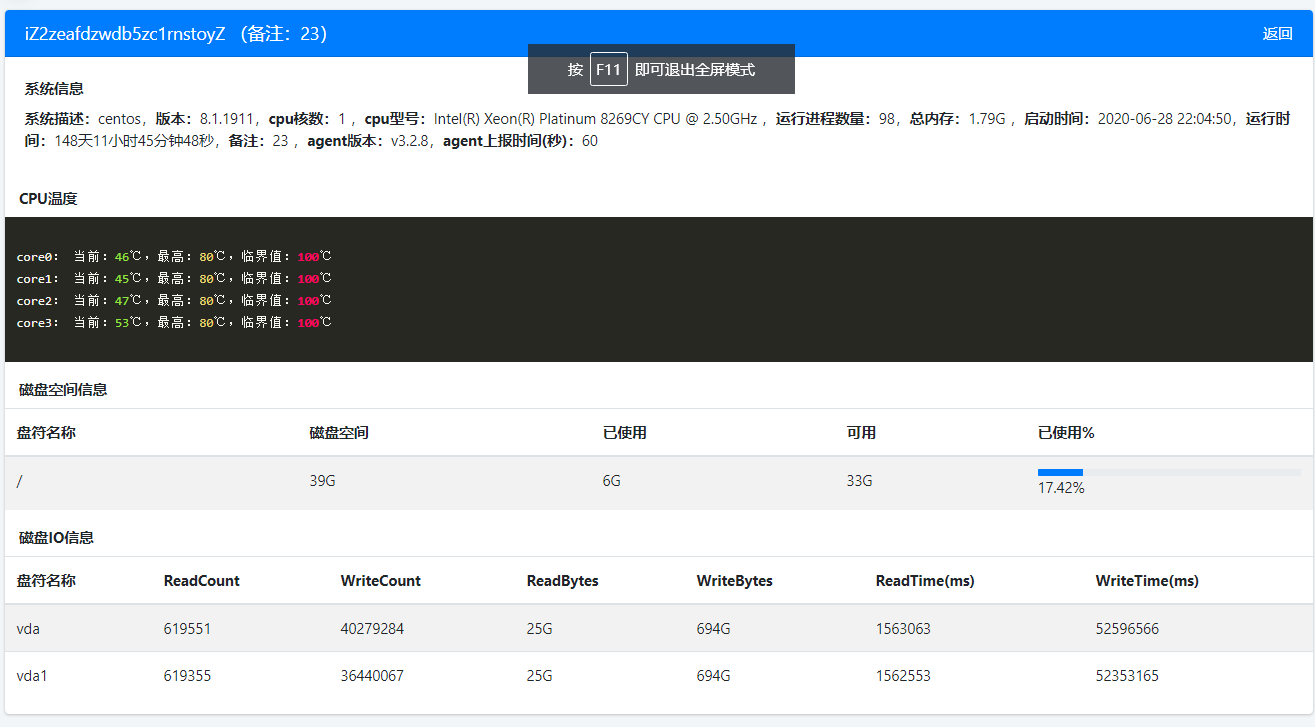Click the WriteCount column header
Screen dimensions: 1315x727
point(380,581)
